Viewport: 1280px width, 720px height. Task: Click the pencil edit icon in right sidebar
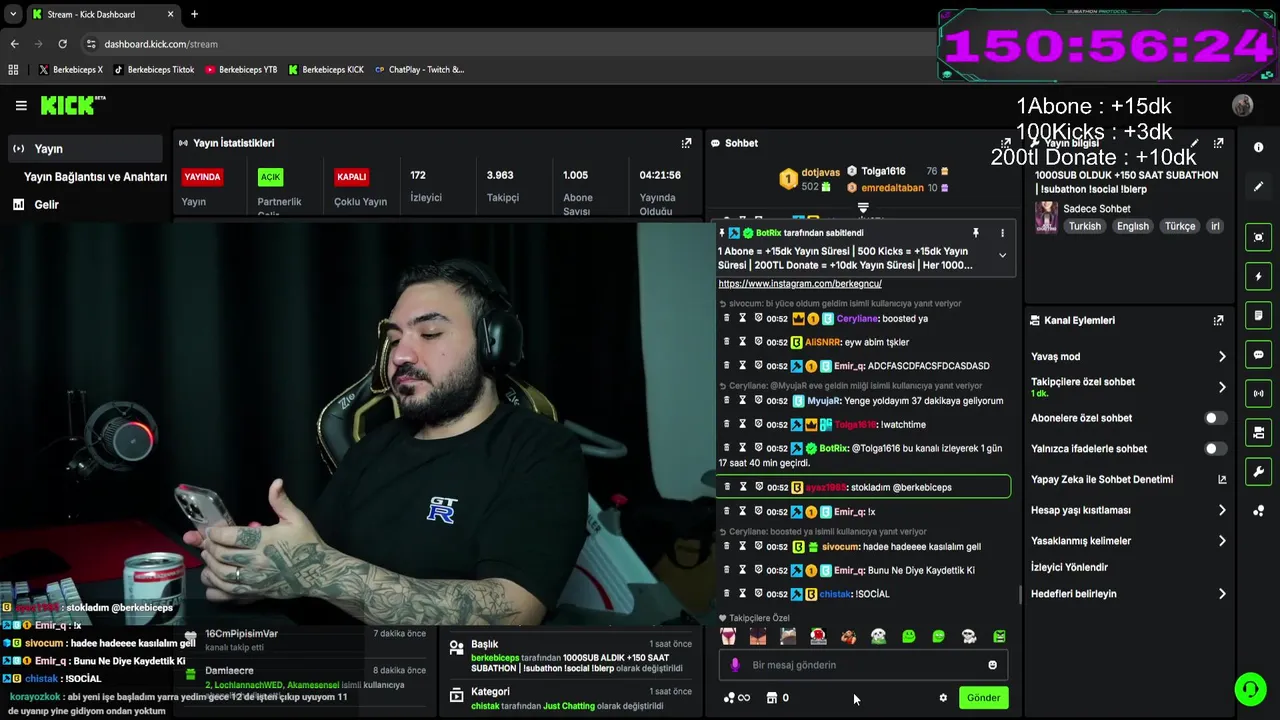pyautogui.click(x=1258, y=186)
